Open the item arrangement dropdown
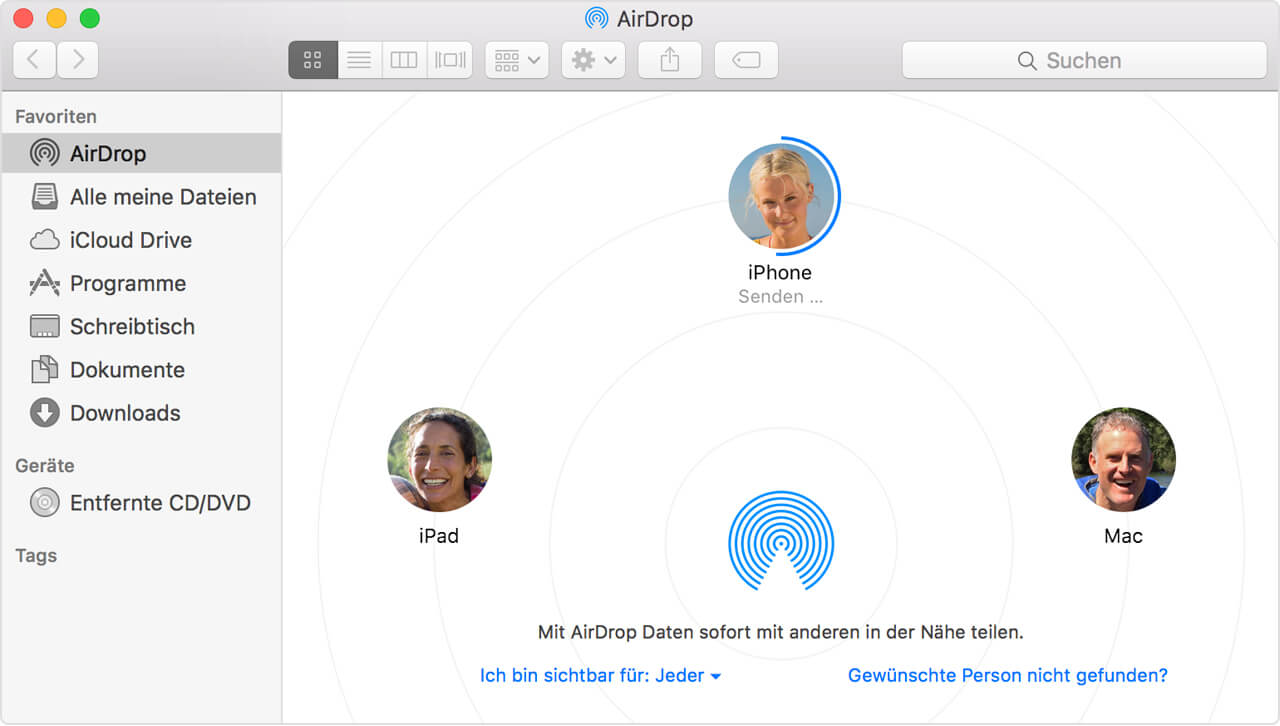This screenshot has width=1280, height=726. pos(516,59)
